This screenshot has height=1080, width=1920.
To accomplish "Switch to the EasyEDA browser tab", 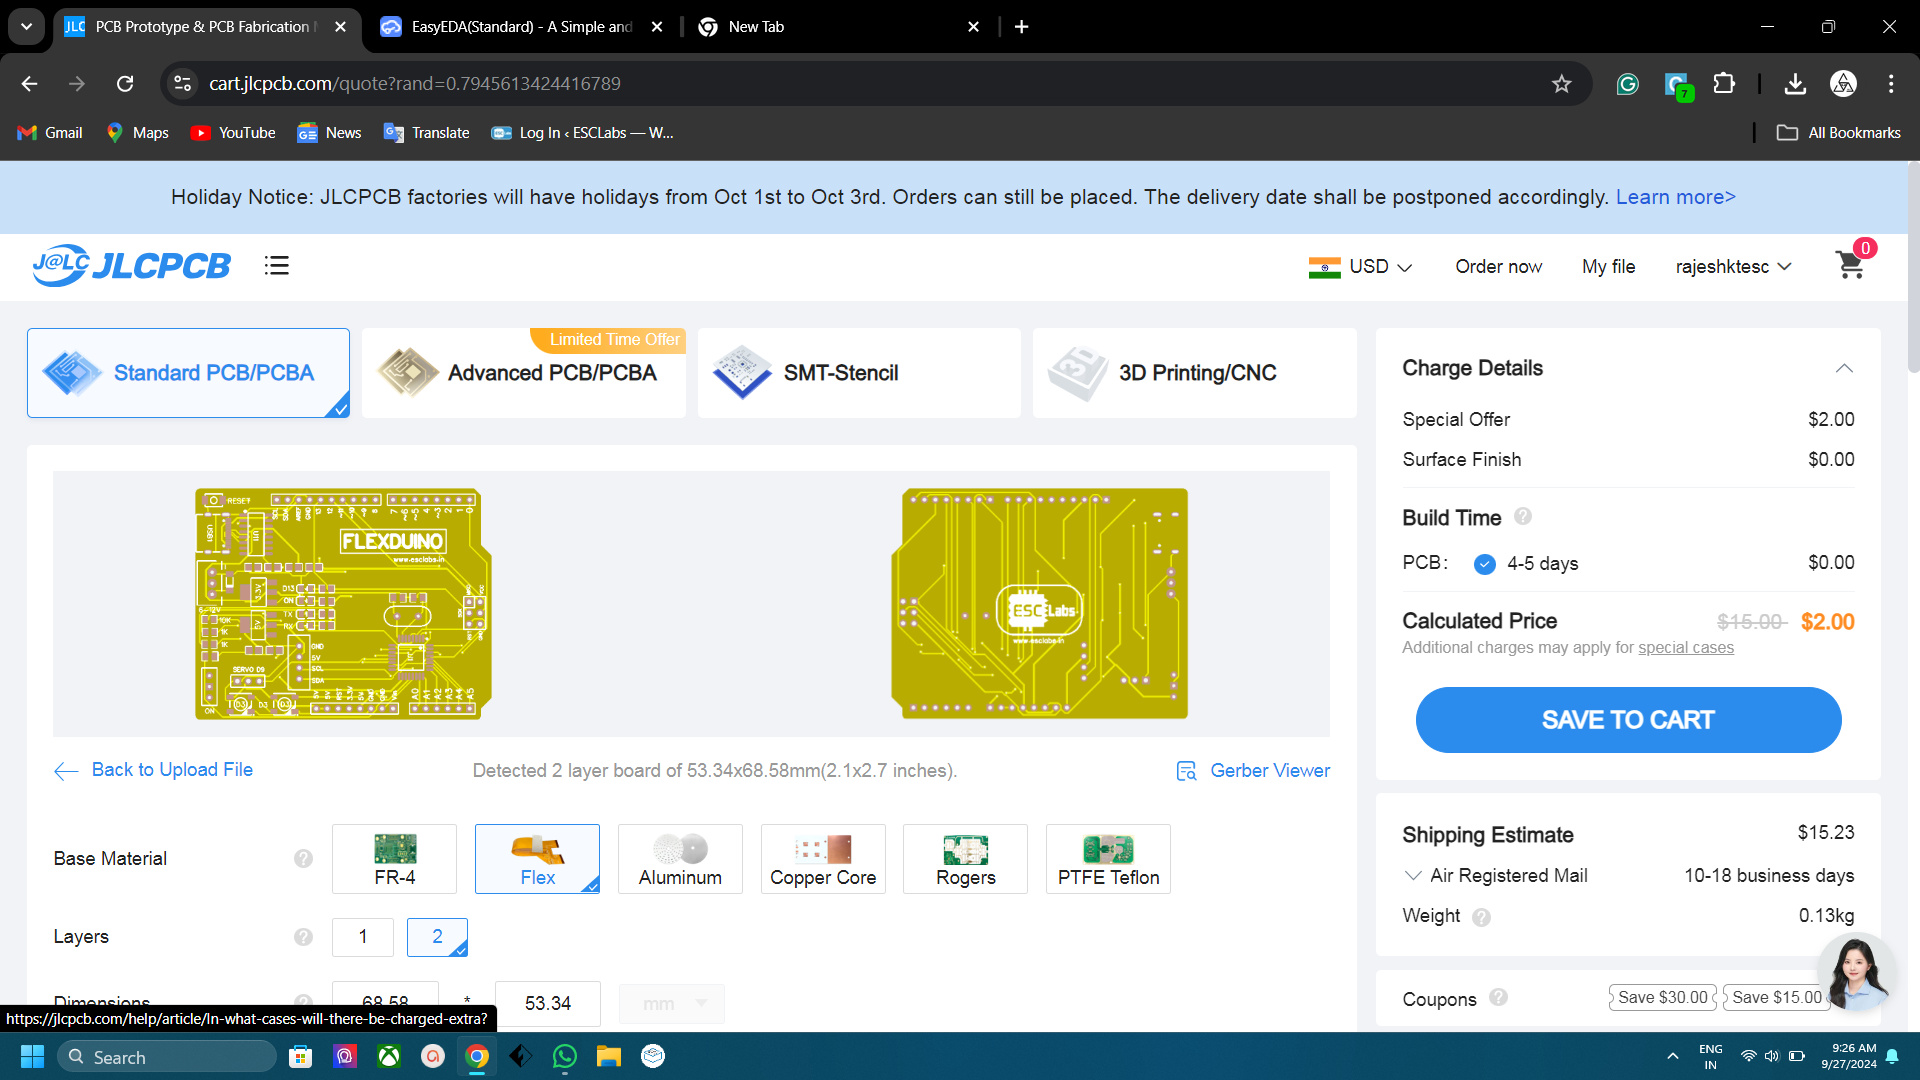I will tap(520, 27).
